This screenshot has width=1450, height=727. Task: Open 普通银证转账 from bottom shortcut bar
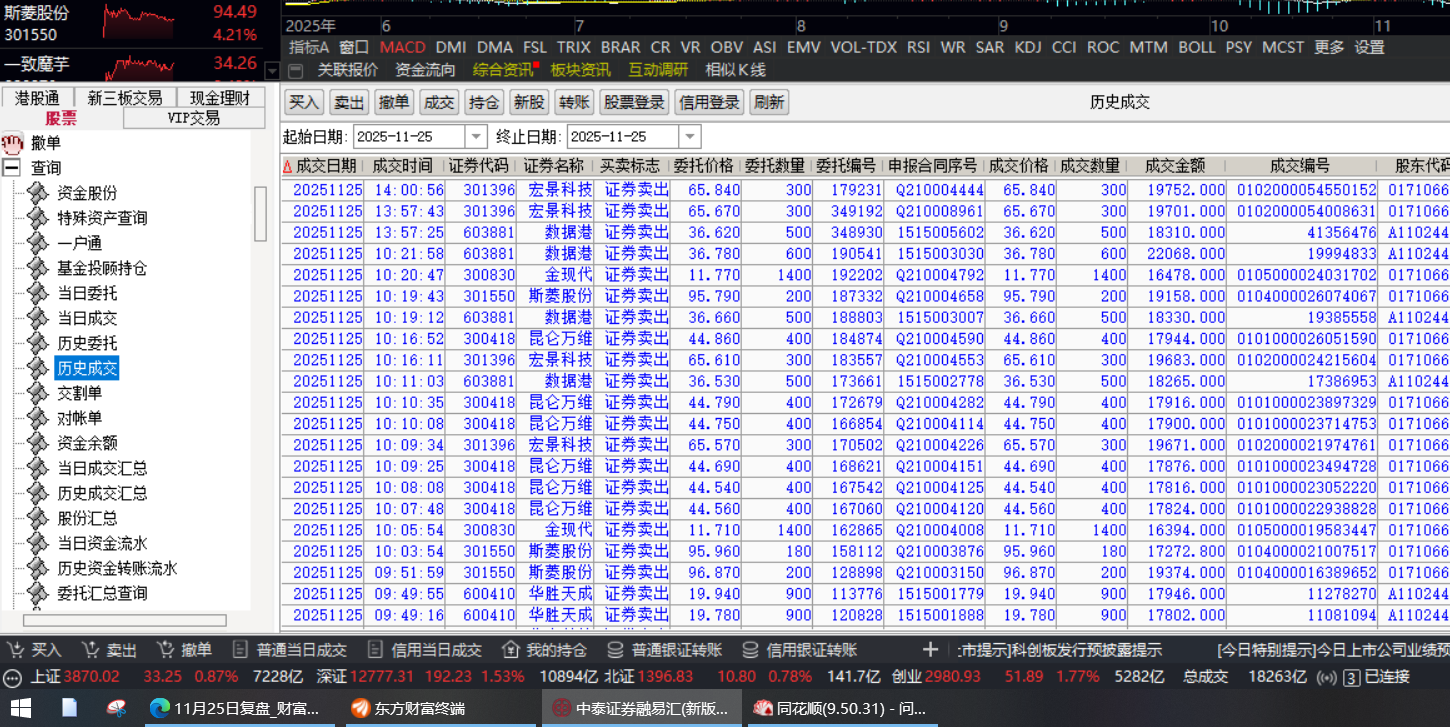(x=666, y=650)
